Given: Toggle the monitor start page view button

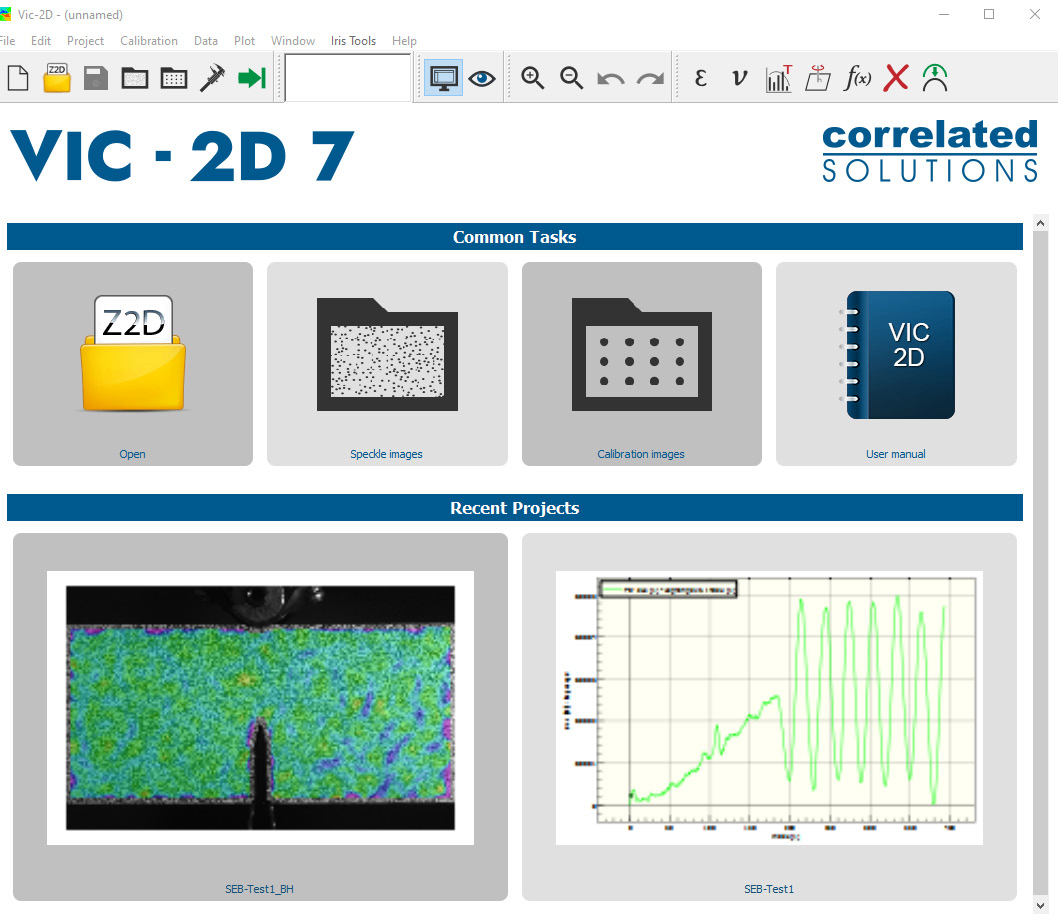Looking at the screenshot, I should click(443, 78).
